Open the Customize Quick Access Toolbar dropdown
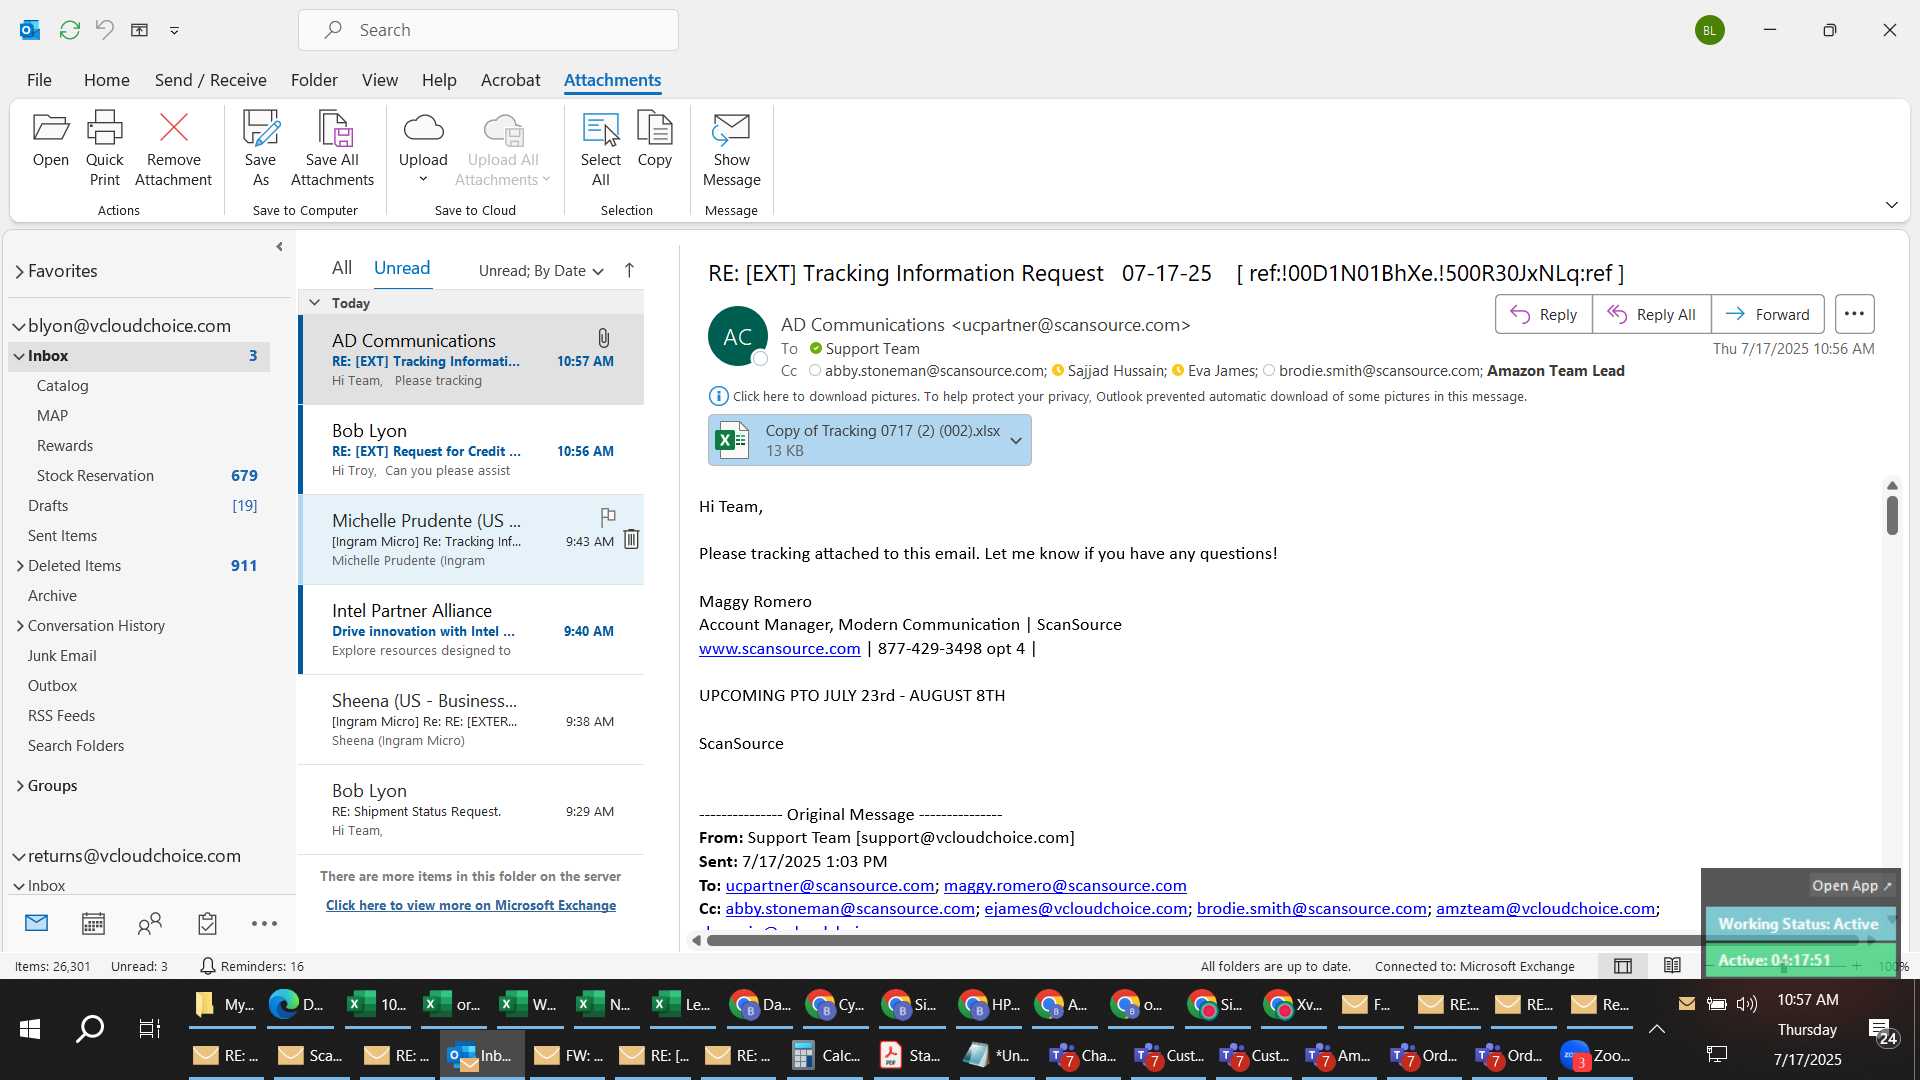Image resolution: width=1920 pixels, height=1080 pixels. 174,30
